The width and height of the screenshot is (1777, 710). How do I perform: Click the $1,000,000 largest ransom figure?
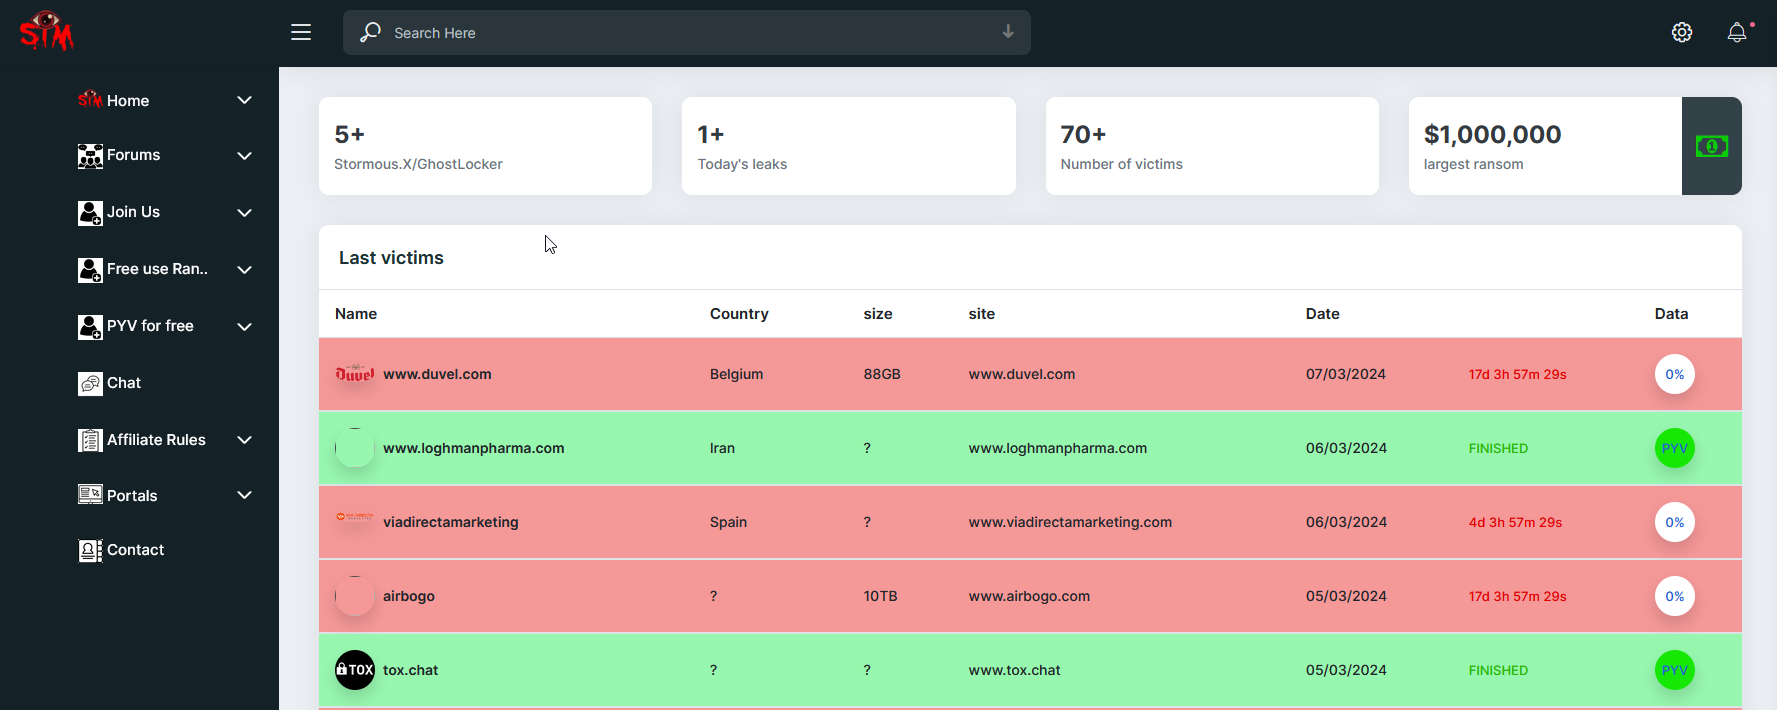click(1492, 134)
